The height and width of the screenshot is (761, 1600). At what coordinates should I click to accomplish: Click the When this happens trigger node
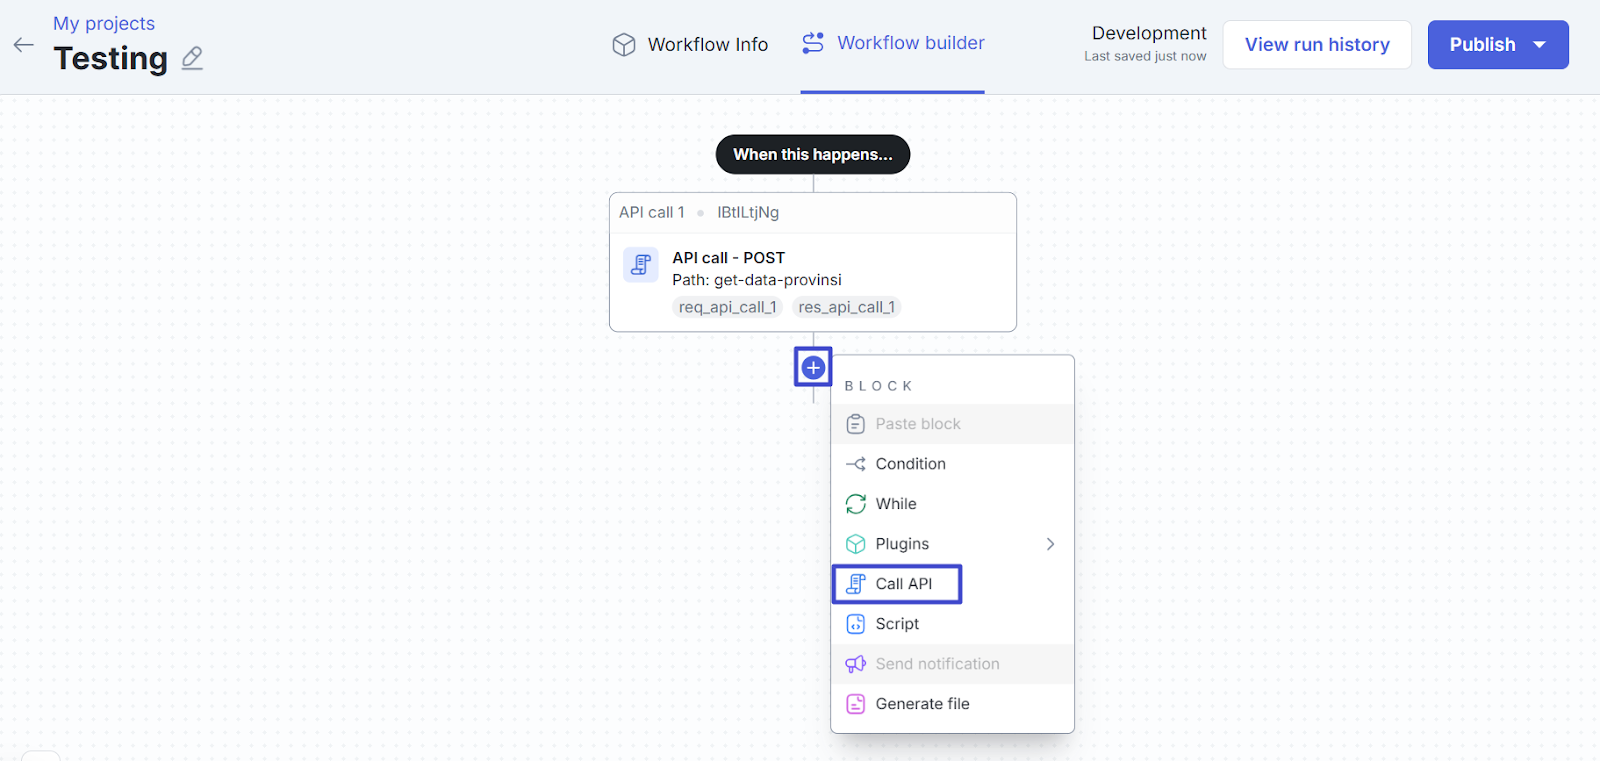click(x=812, y=154)
